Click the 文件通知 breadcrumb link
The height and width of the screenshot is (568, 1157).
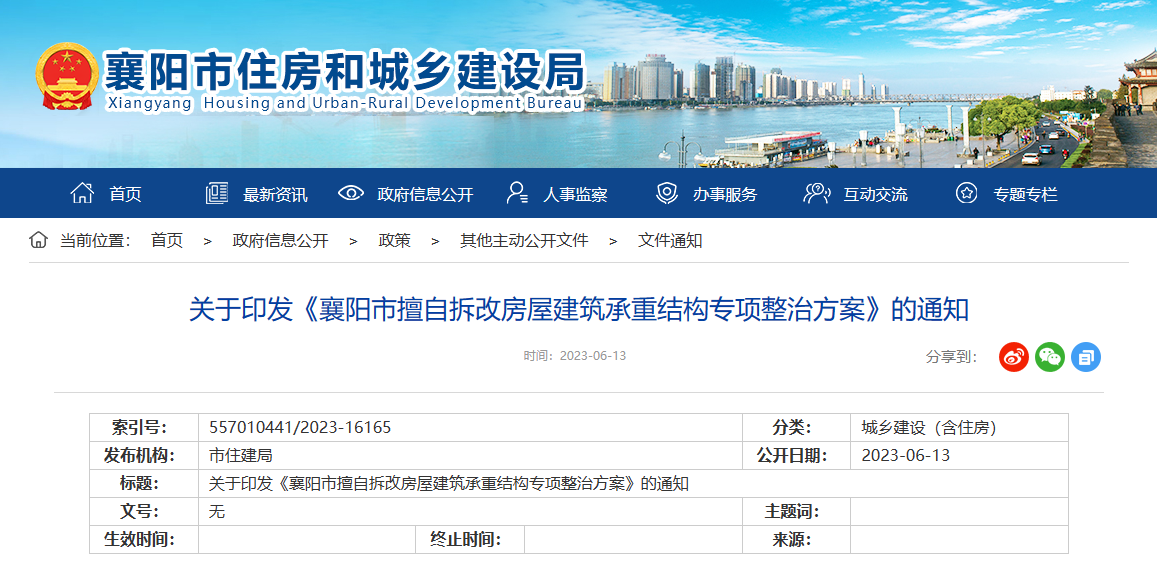point(670,240)
